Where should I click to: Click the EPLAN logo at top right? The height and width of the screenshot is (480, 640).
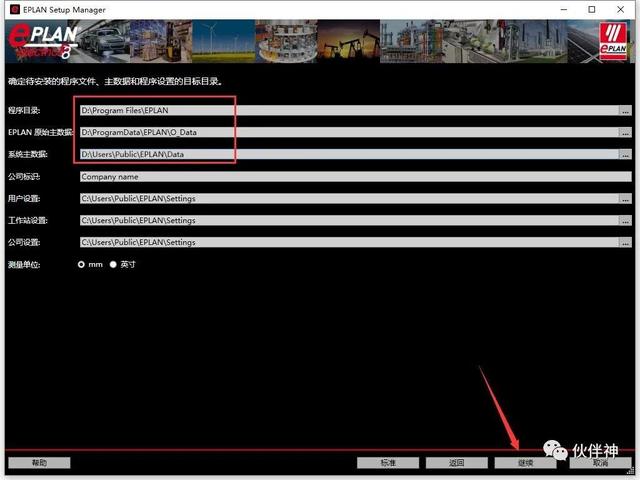[613, 41]
